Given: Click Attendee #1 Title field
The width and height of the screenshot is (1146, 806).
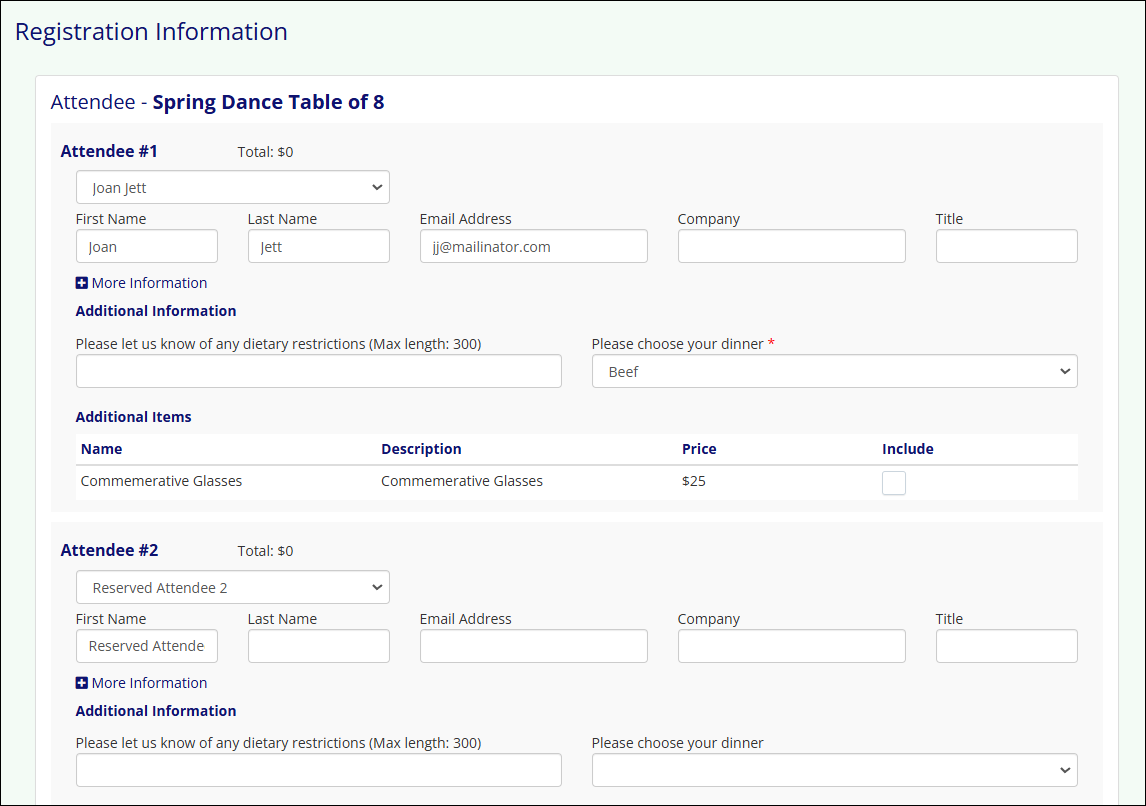Looking at the screenshot, I should point(1006,246).
